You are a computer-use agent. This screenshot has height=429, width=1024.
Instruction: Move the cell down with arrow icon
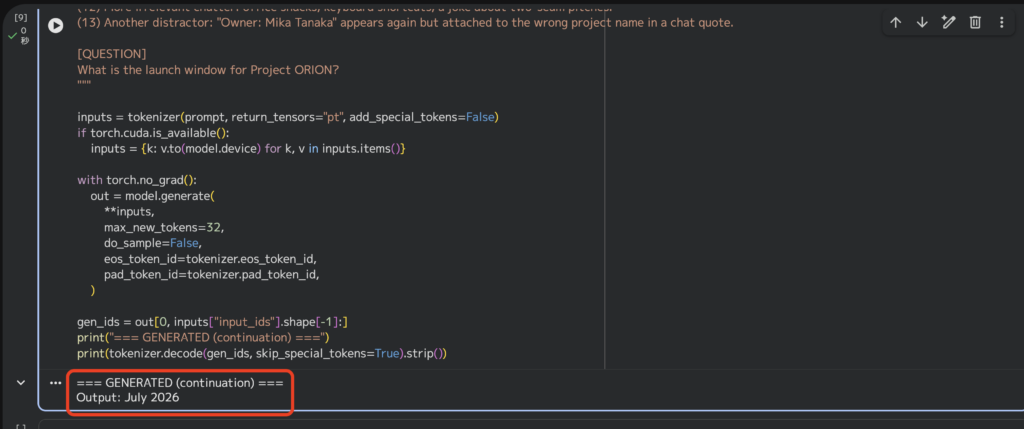click(x=922, y=23)
